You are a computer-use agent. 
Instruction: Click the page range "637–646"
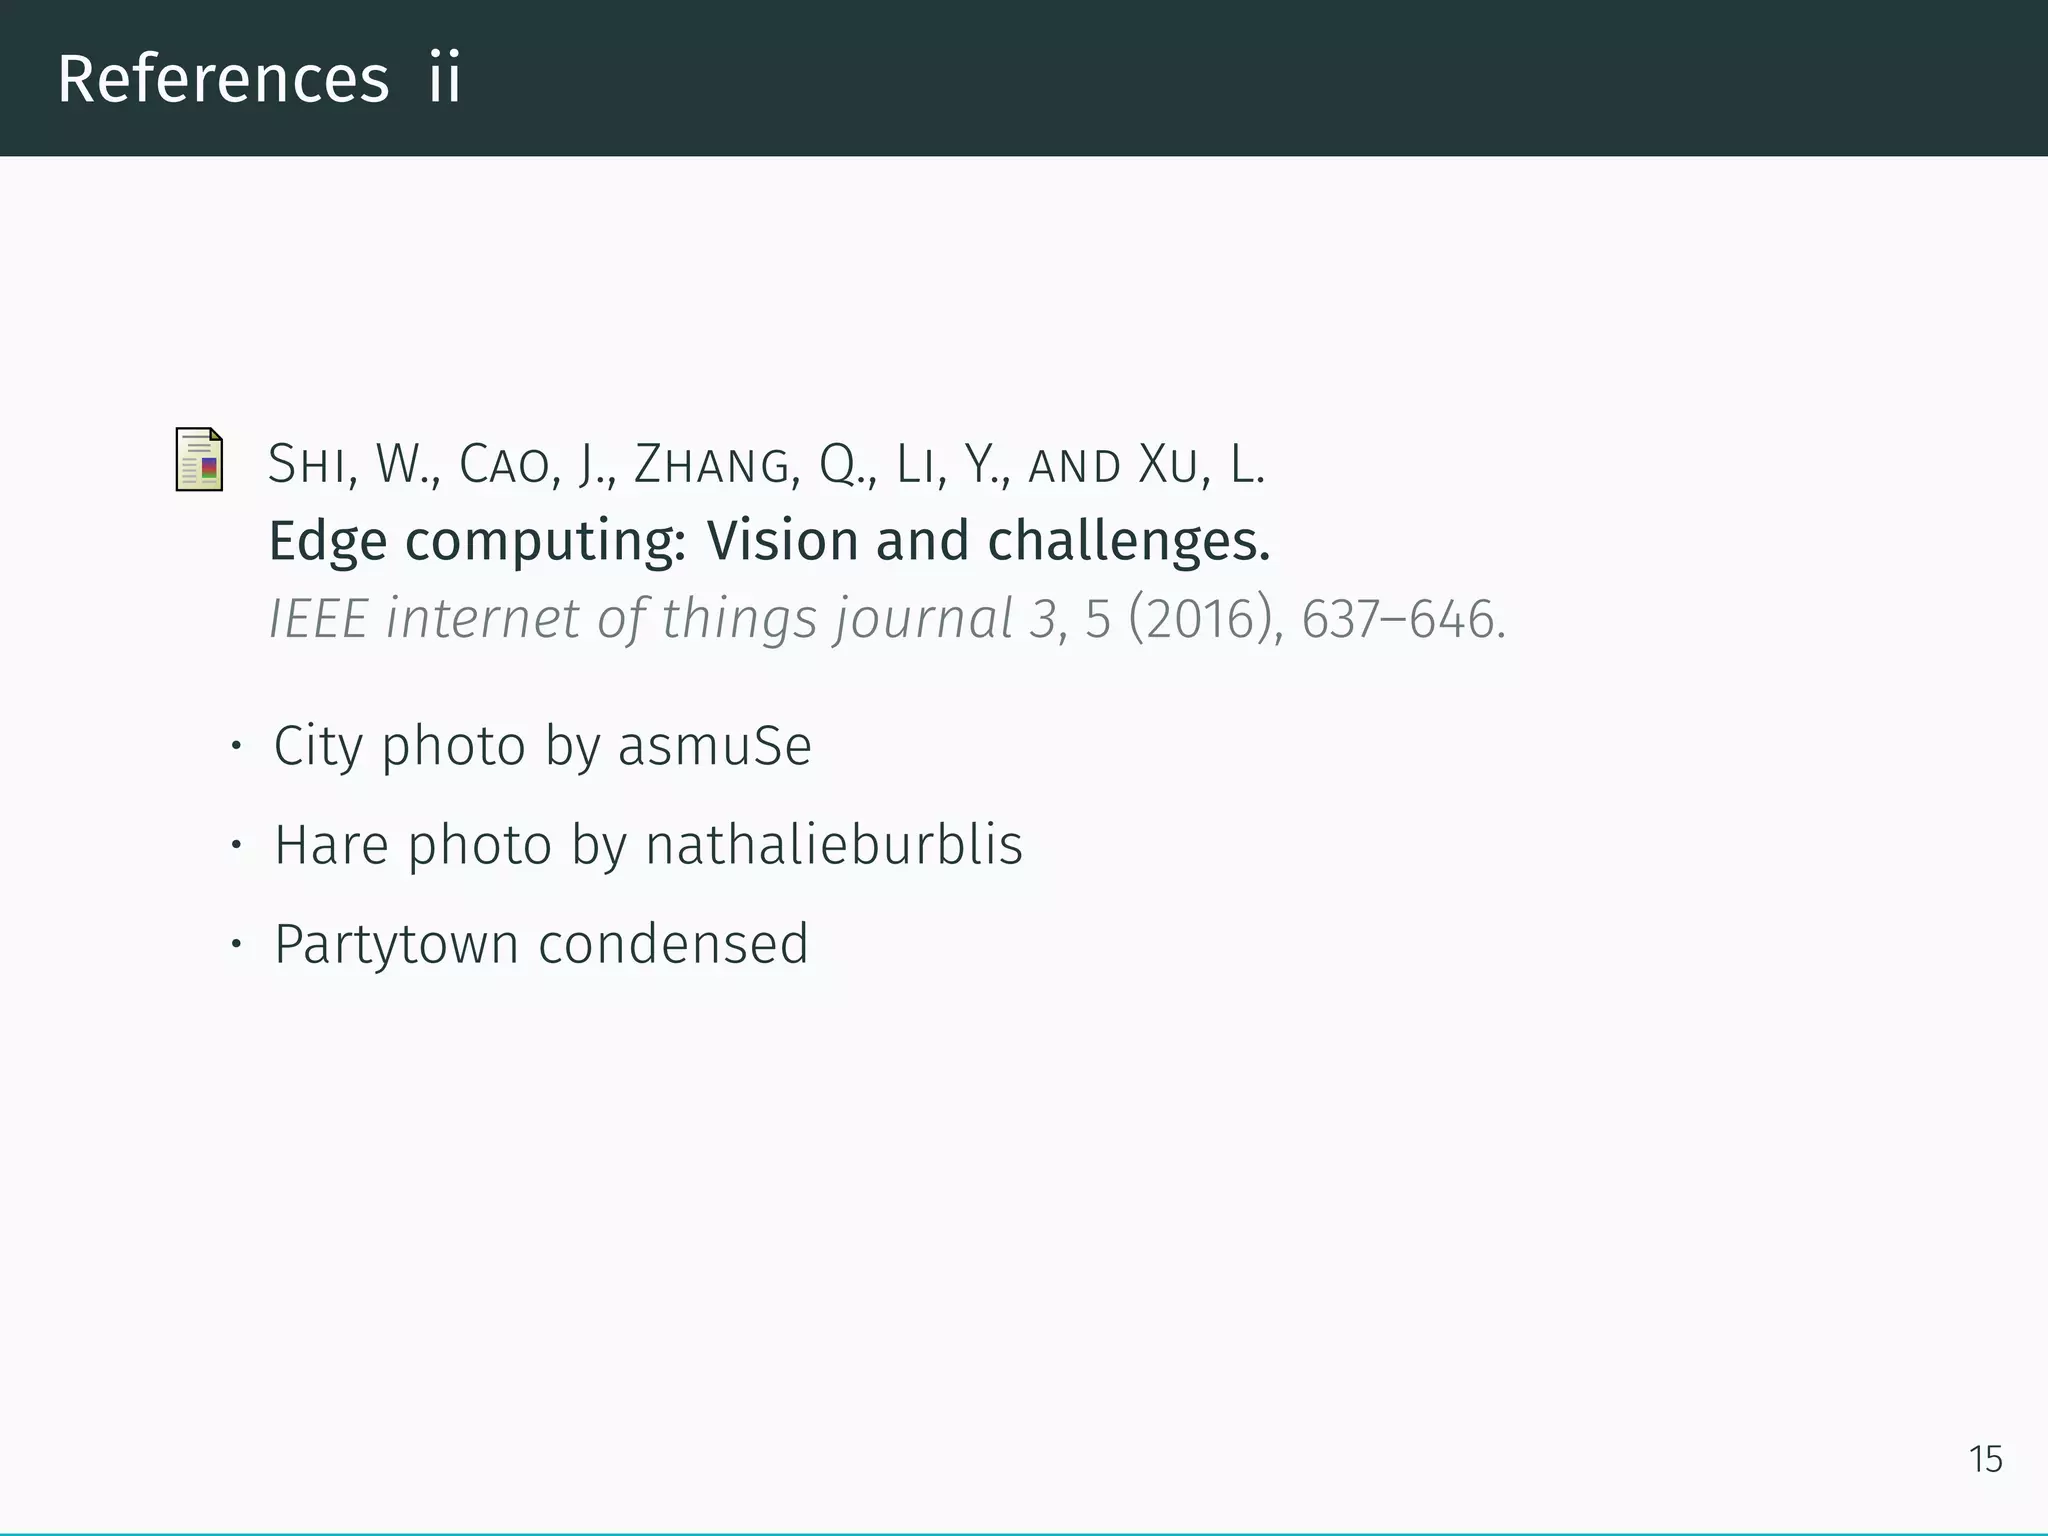coord(1398,619)
